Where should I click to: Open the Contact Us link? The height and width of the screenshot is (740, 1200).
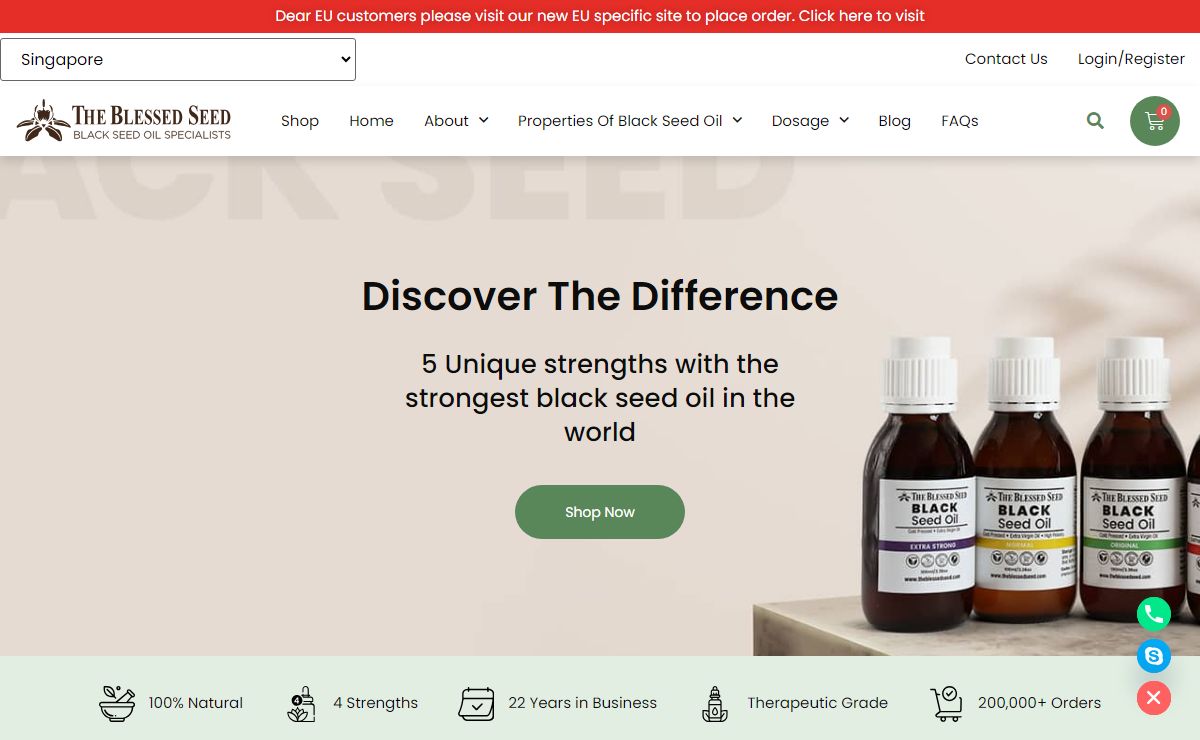click(1006, 59)
